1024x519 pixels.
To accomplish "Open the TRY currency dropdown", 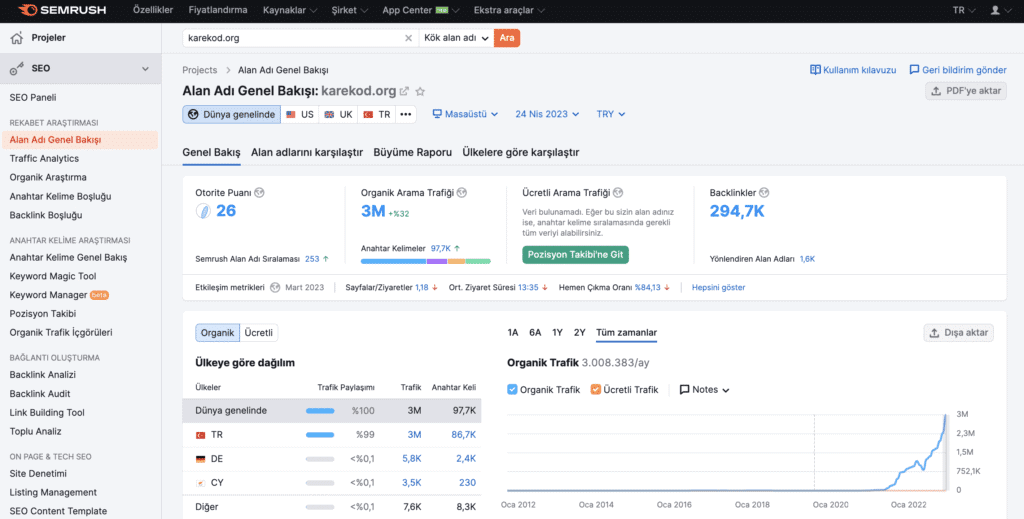I will pos(611,114).
